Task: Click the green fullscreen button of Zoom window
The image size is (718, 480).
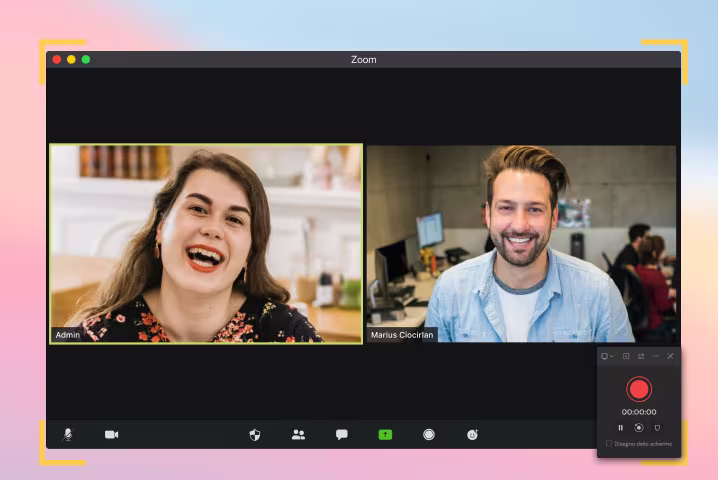Action: pyautogui.click(x=86, y=60)
